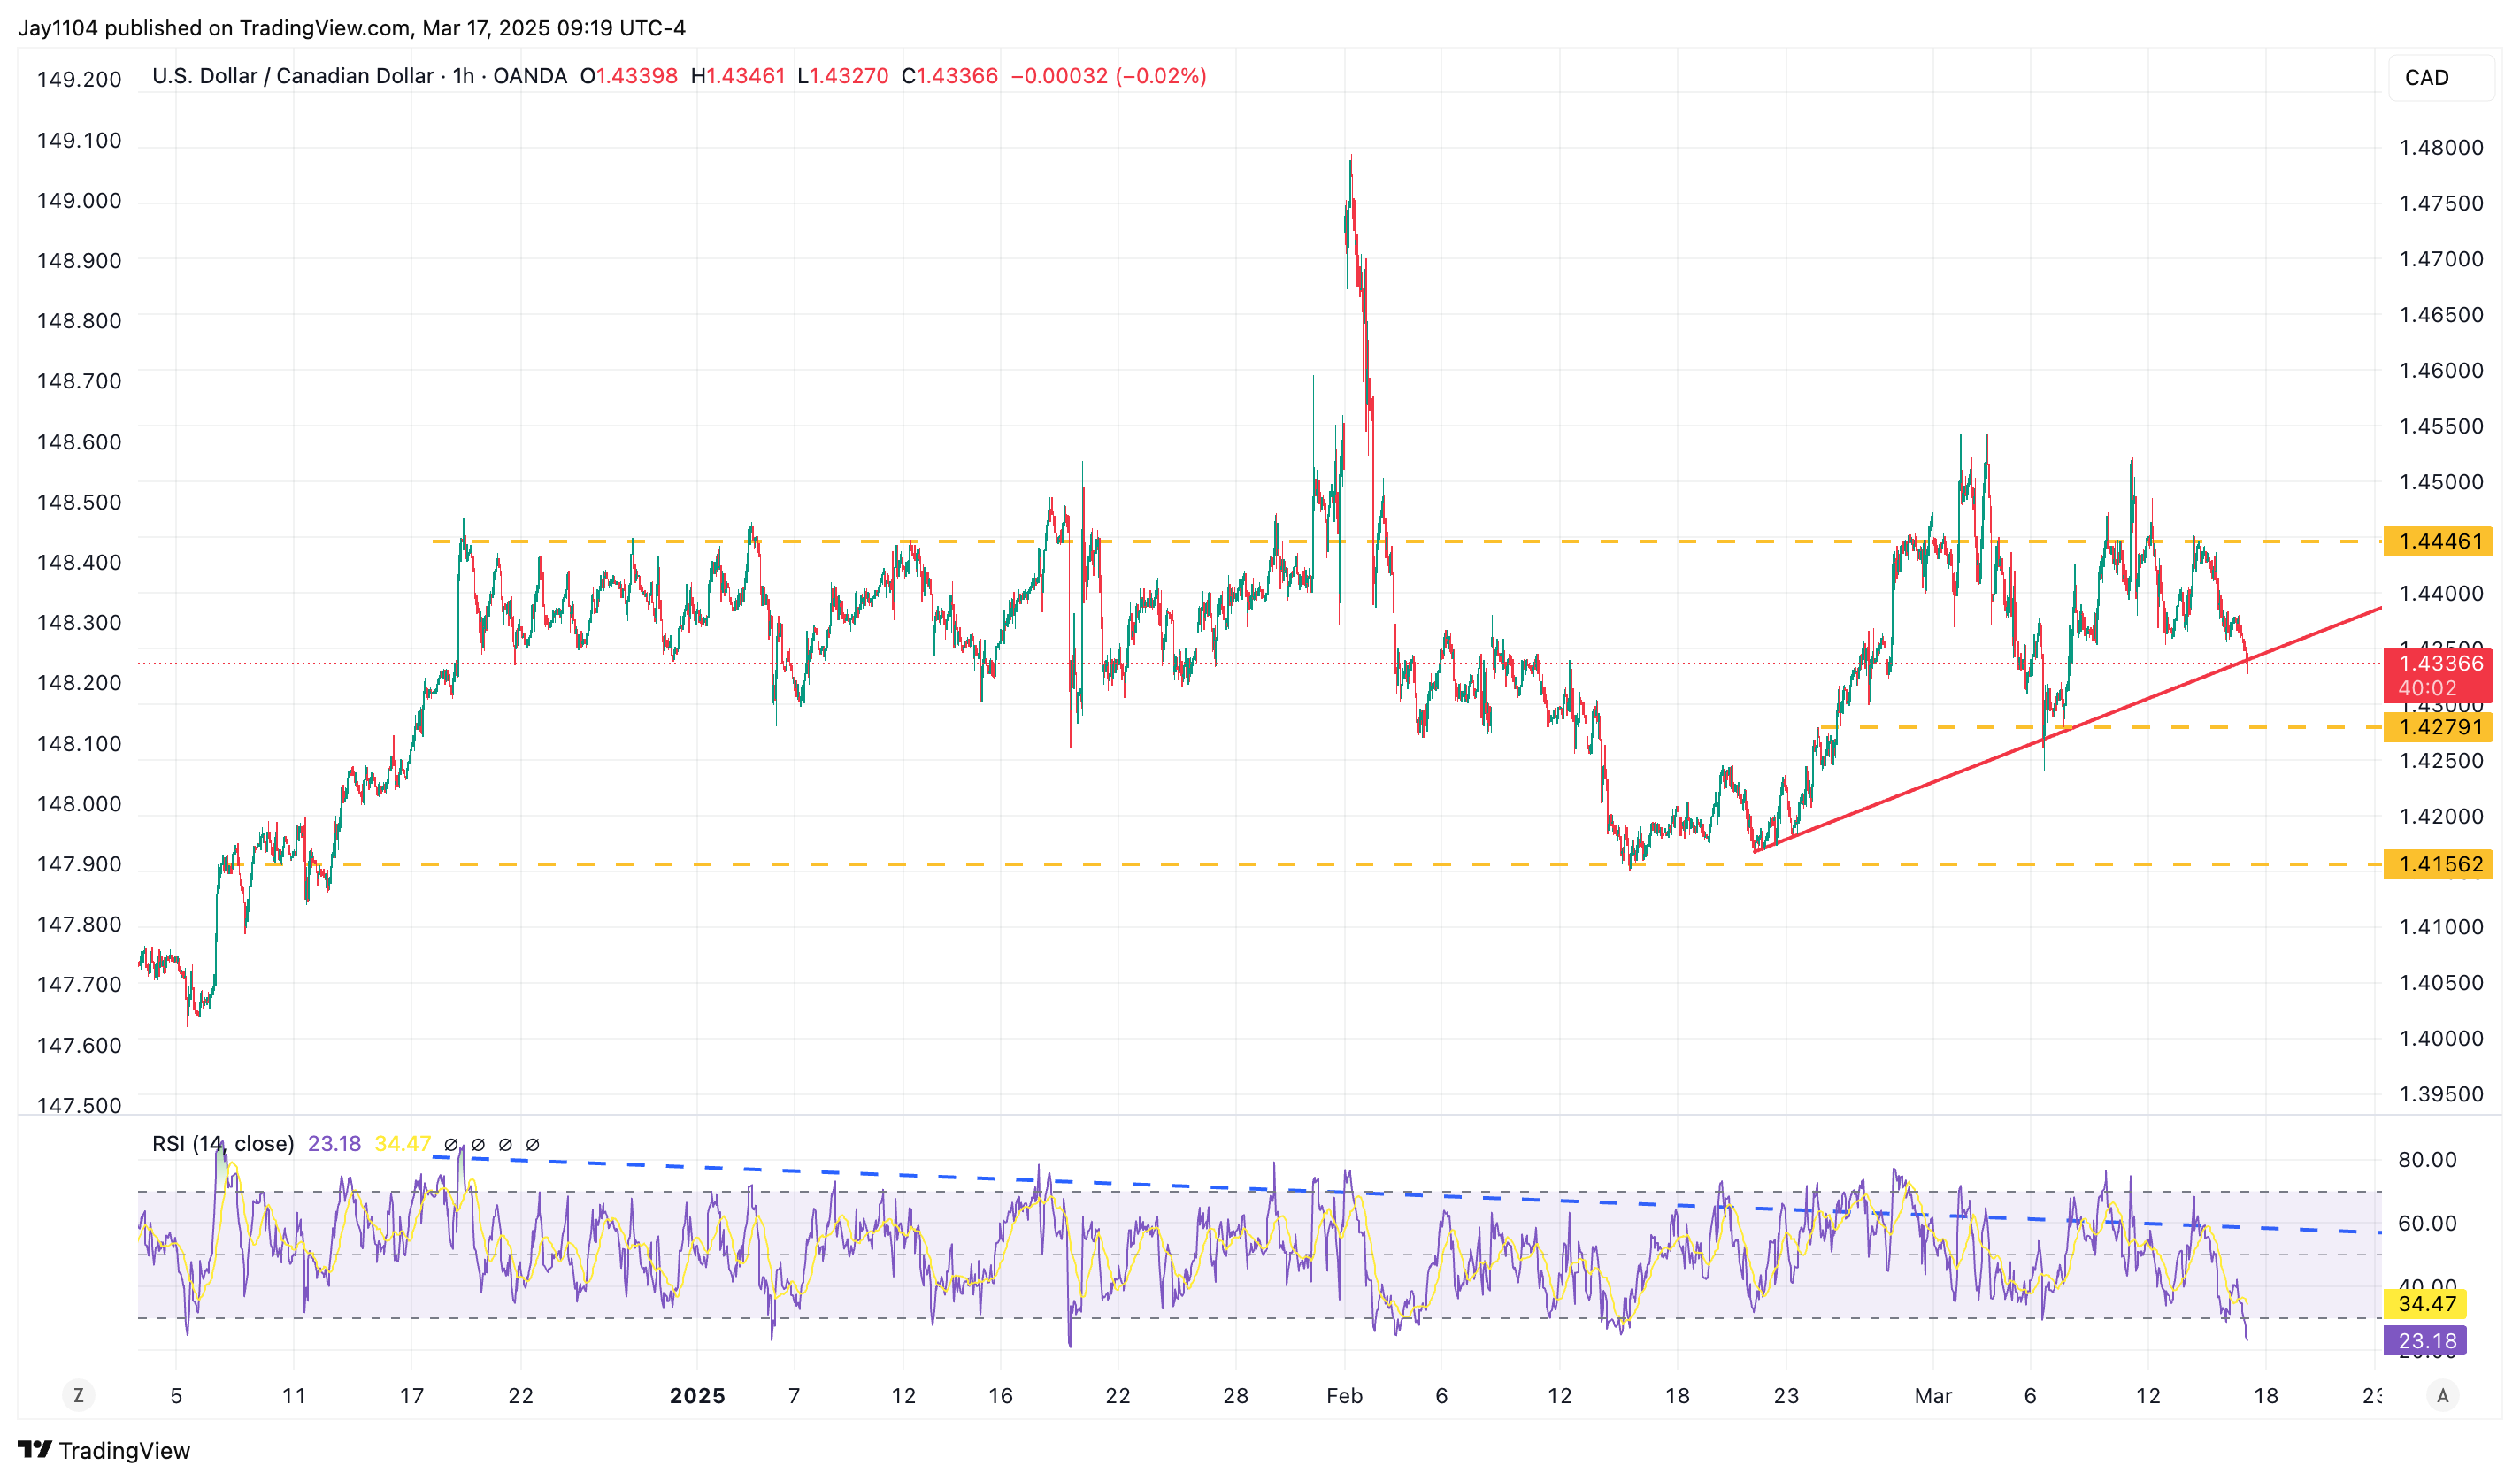The image size is (2520, 1481).
Task: Select the 1.44461 horizontal line price label
Action: tap(2438, 541)
